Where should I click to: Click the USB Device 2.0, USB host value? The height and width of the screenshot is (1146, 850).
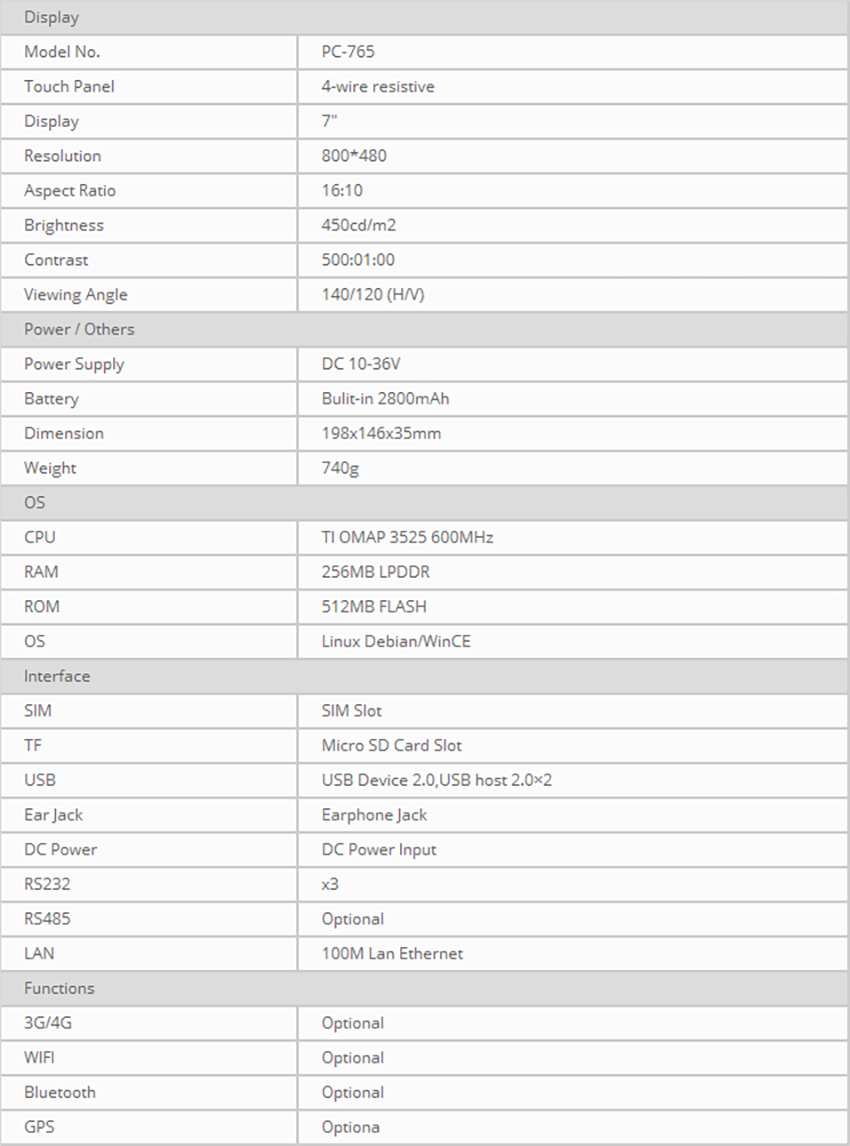point(436,780)
